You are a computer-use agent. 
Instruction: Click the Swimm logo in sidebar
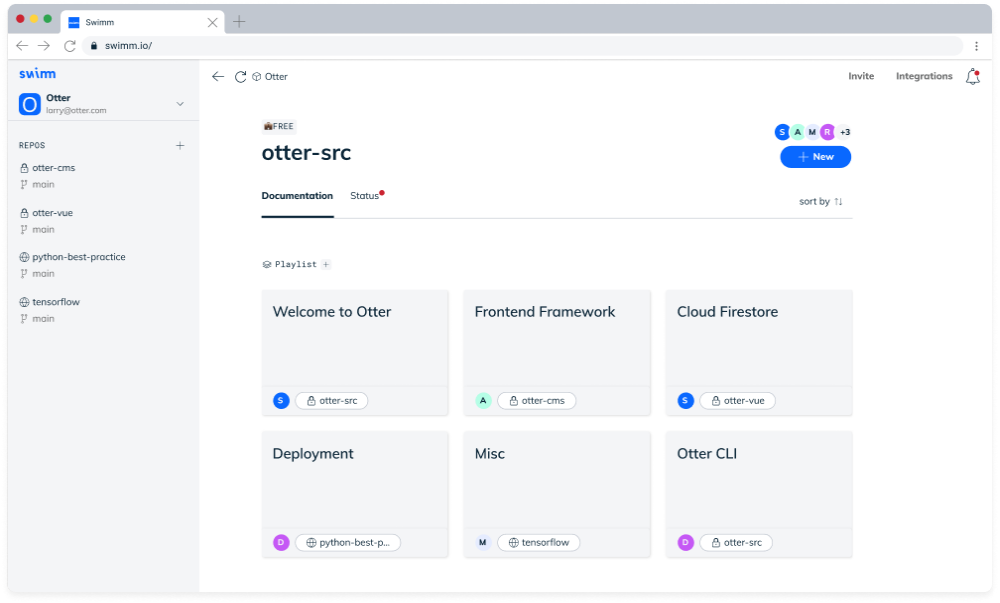tap(38, 74)
